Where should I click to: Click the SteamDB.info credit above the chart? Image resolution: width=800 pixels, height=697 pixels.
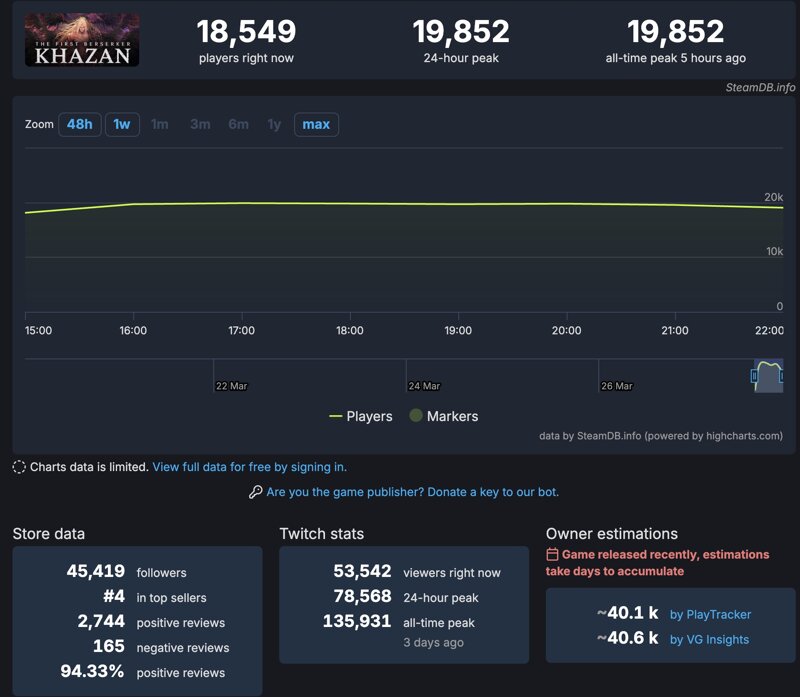click(x=760, y=87)
